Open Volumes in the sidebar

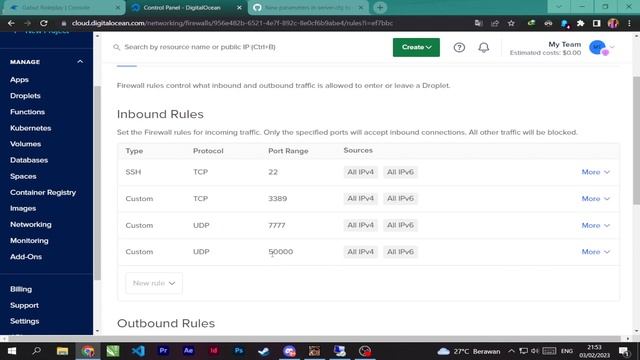click(x=25, y=144)
